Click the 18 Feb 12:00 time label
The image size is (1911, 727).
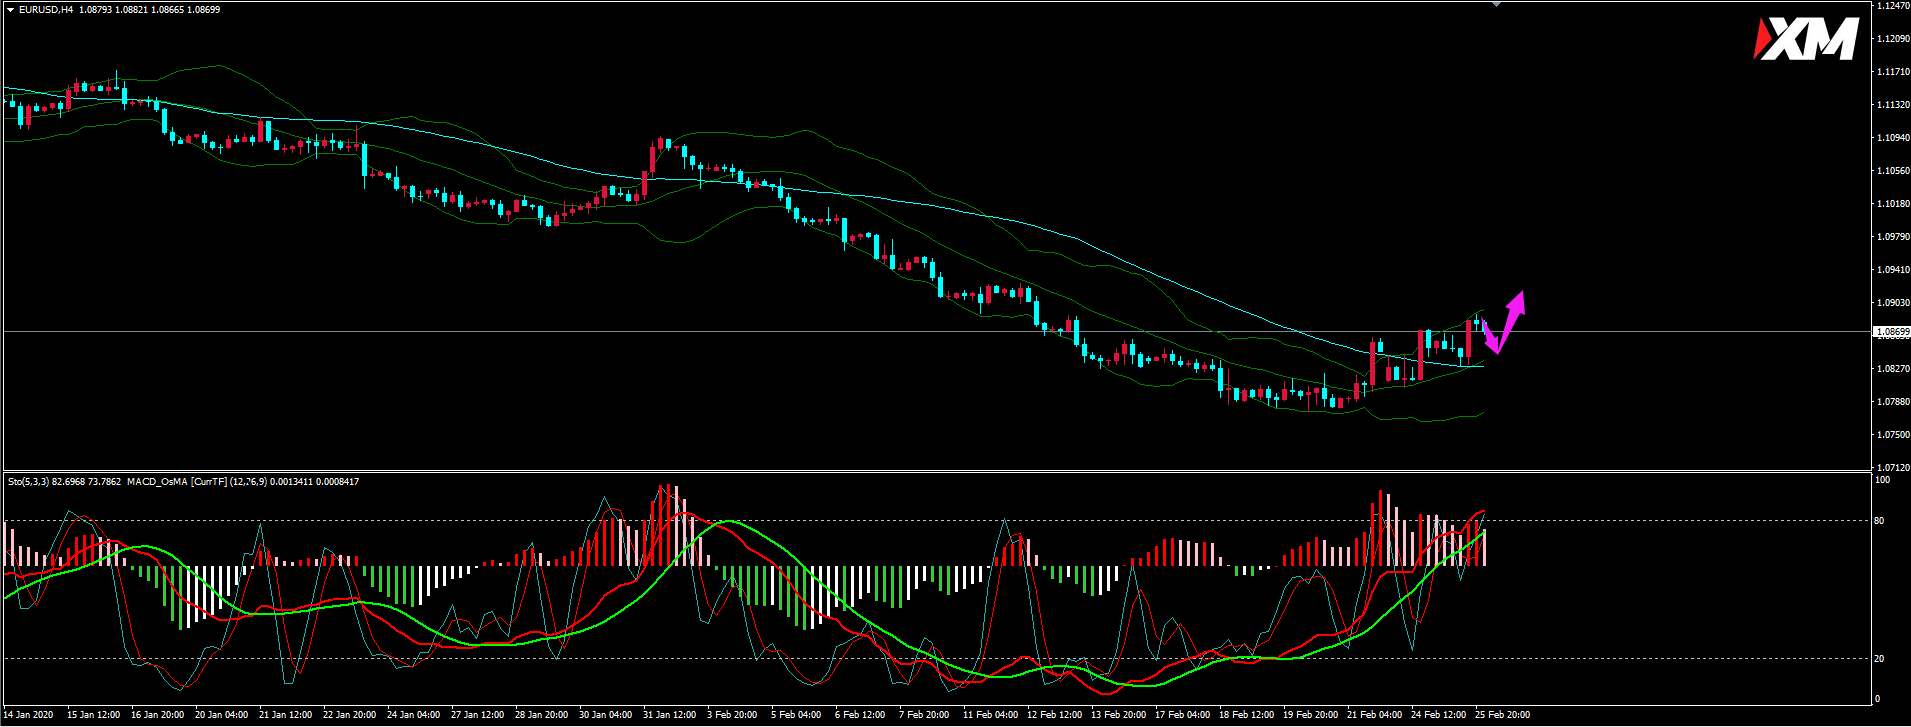pyautogui.click(x=1246, y=715)
